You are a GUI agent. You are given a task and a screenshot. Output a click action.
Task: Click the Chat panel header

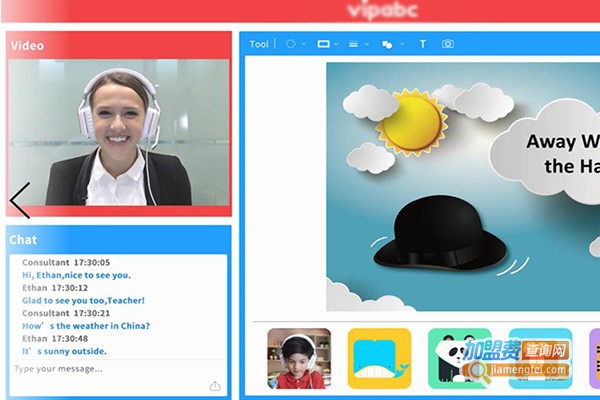[118, 240]
